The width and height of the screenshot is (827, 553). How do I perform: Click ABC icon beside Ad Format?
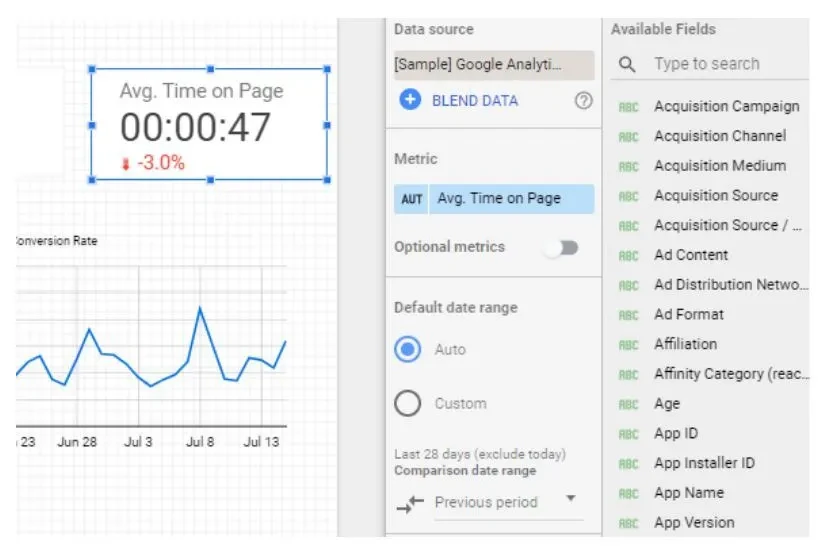(628, 315)
